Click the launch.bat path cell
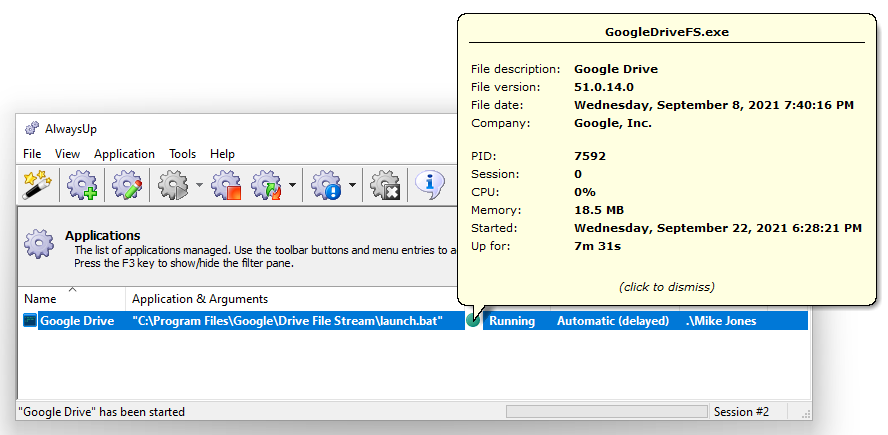 288,321
